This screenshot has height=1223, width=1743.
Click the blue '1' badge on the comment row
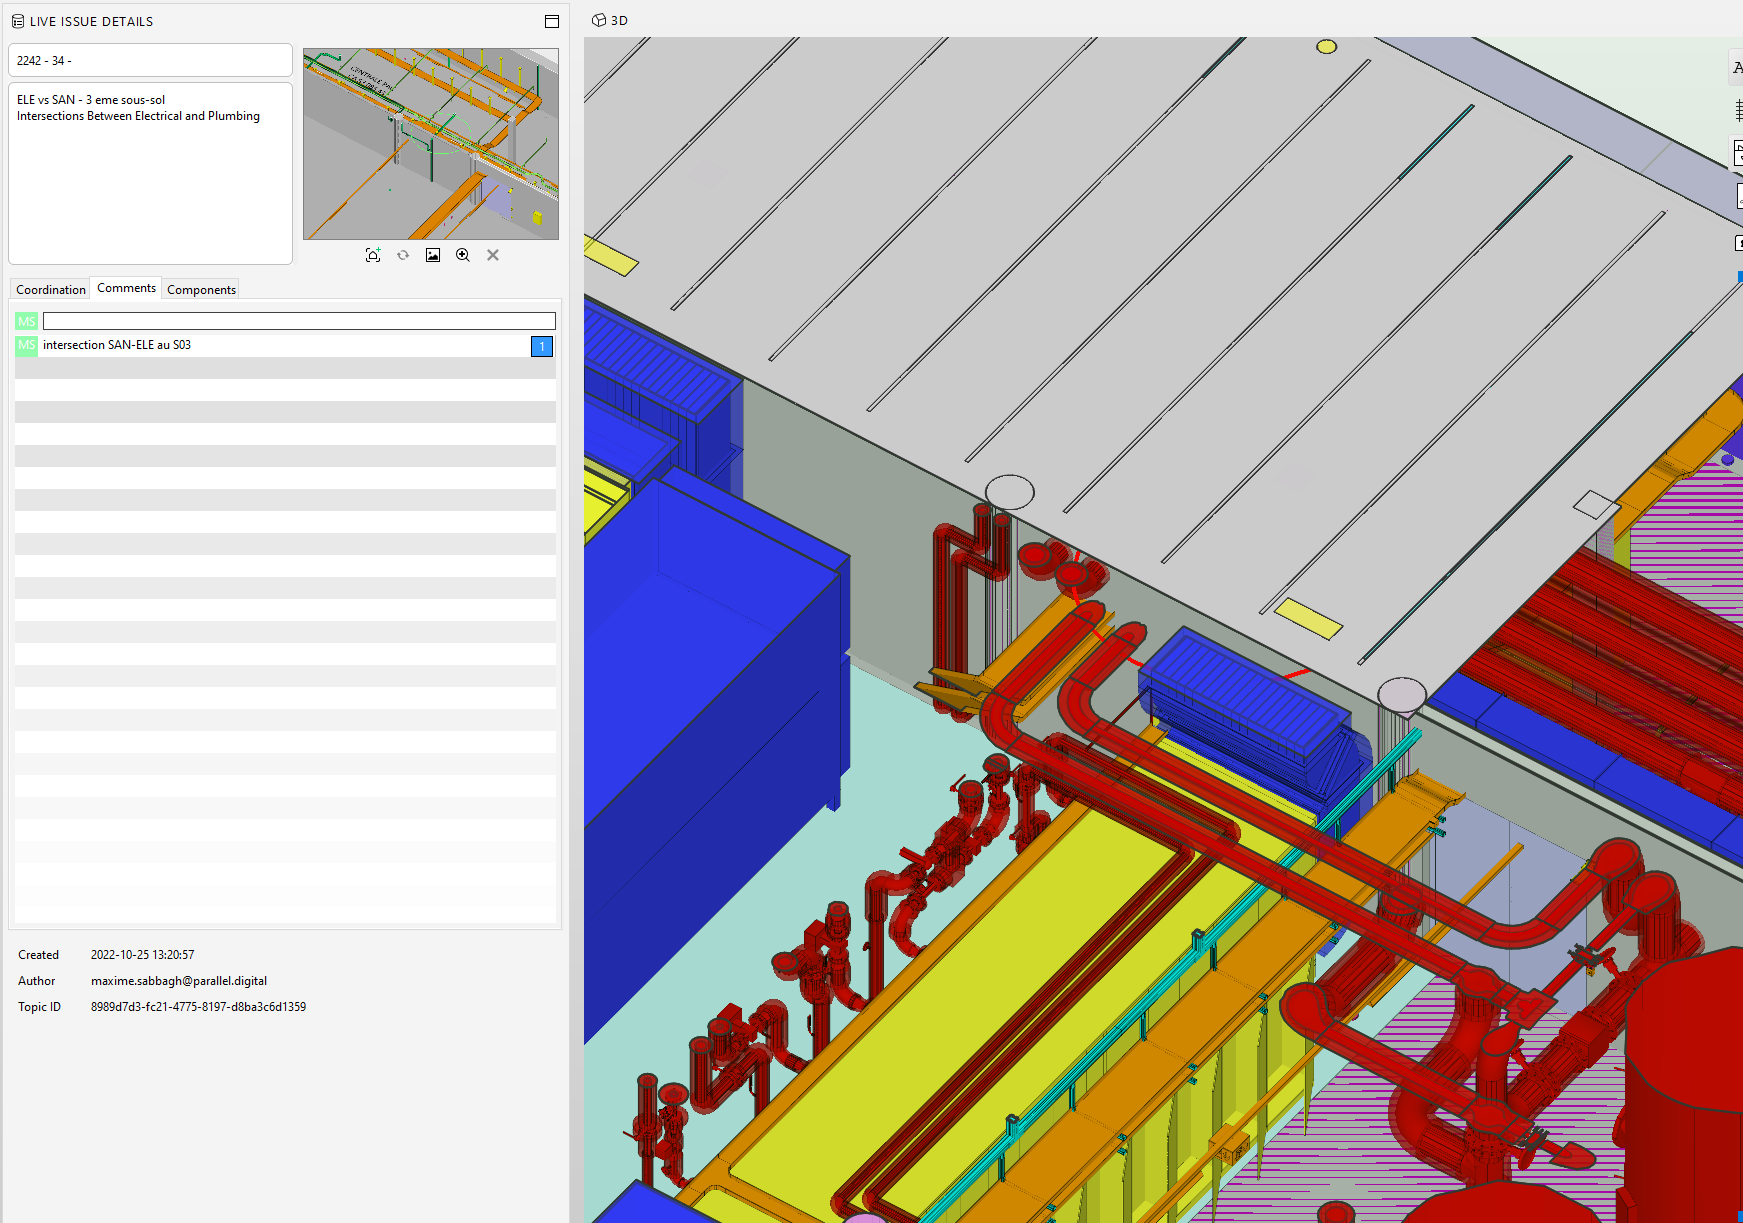pyautogui.click(x=542, y=346)
